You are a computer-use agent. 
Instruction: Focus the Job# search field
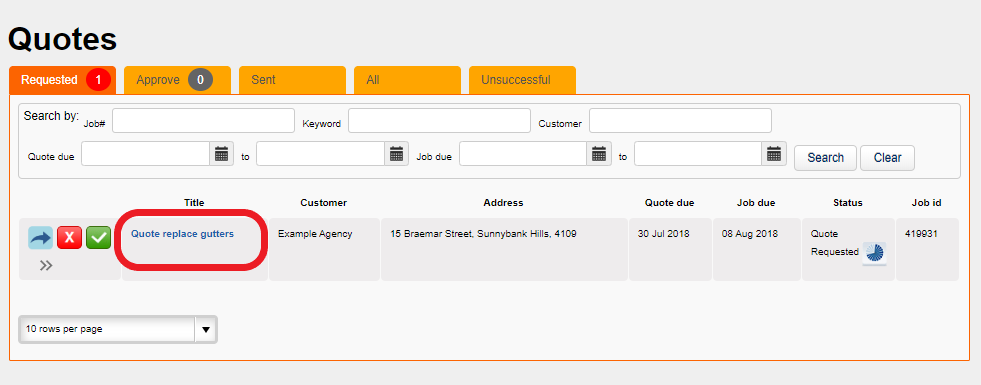tap(203, 121)
